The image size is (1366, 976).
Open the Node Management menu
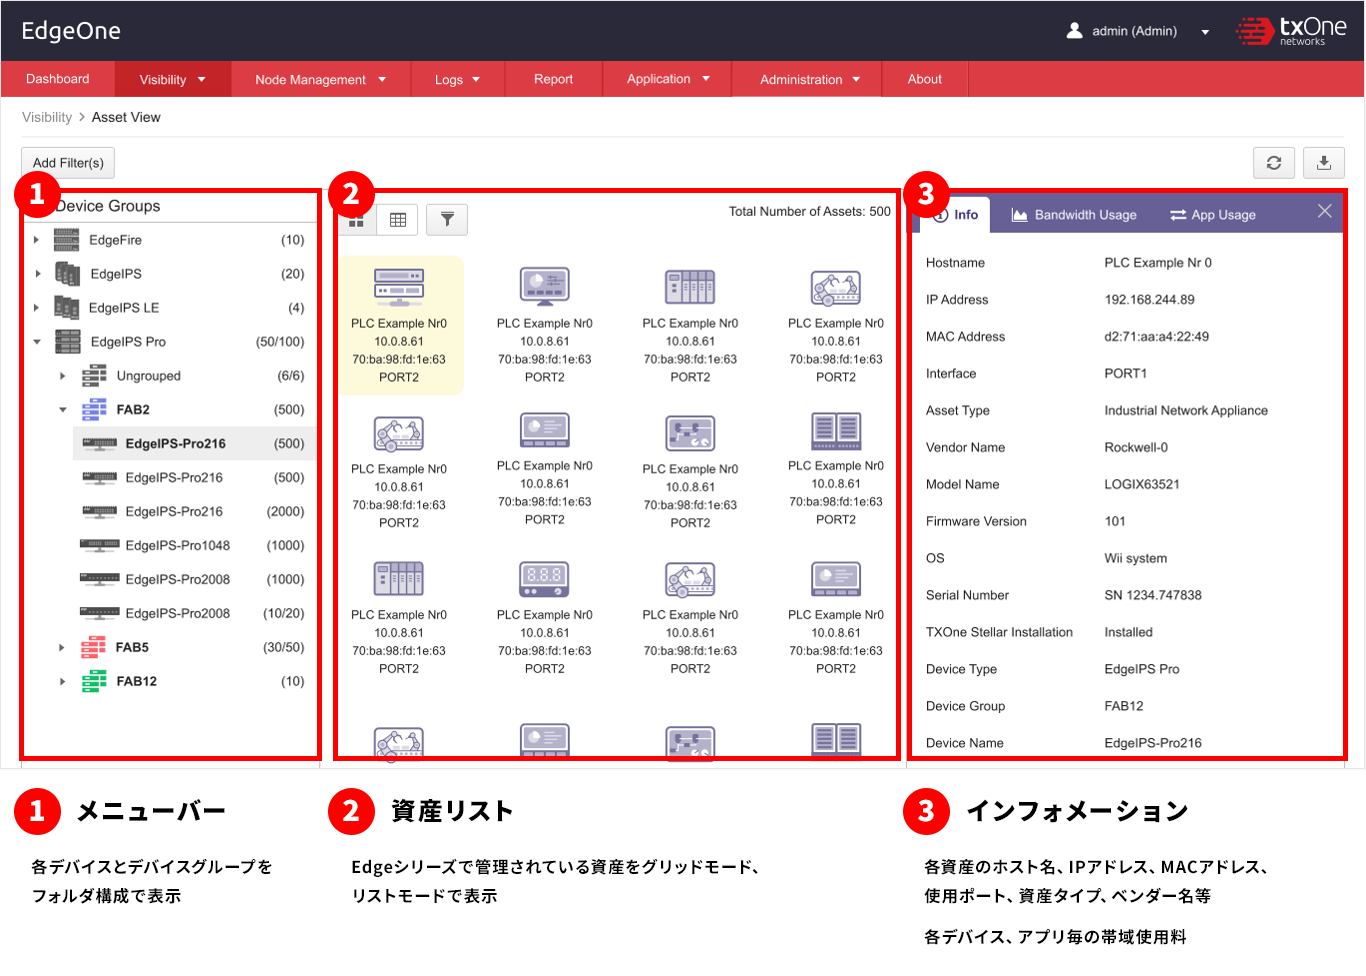(x=320, y=79)
